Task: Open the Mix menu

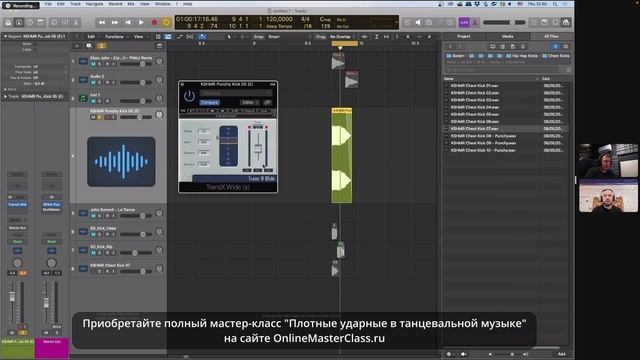Action: coord(131,4)
